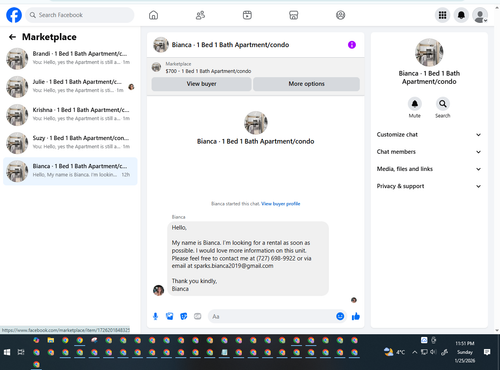The image size is (500, 370).
Task: Open the Notifications bell in header
Action: coord(461,15)
